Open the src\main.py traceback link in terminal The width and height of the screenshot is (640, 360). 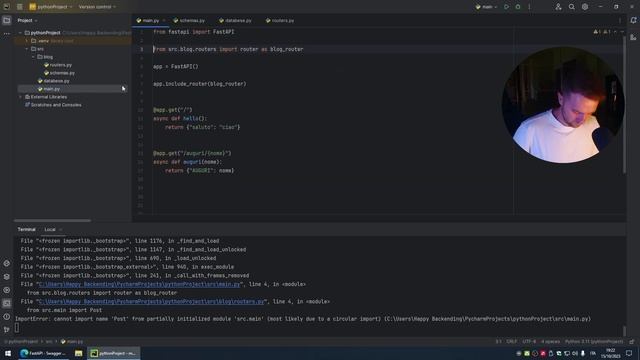(x=139, y=284)
